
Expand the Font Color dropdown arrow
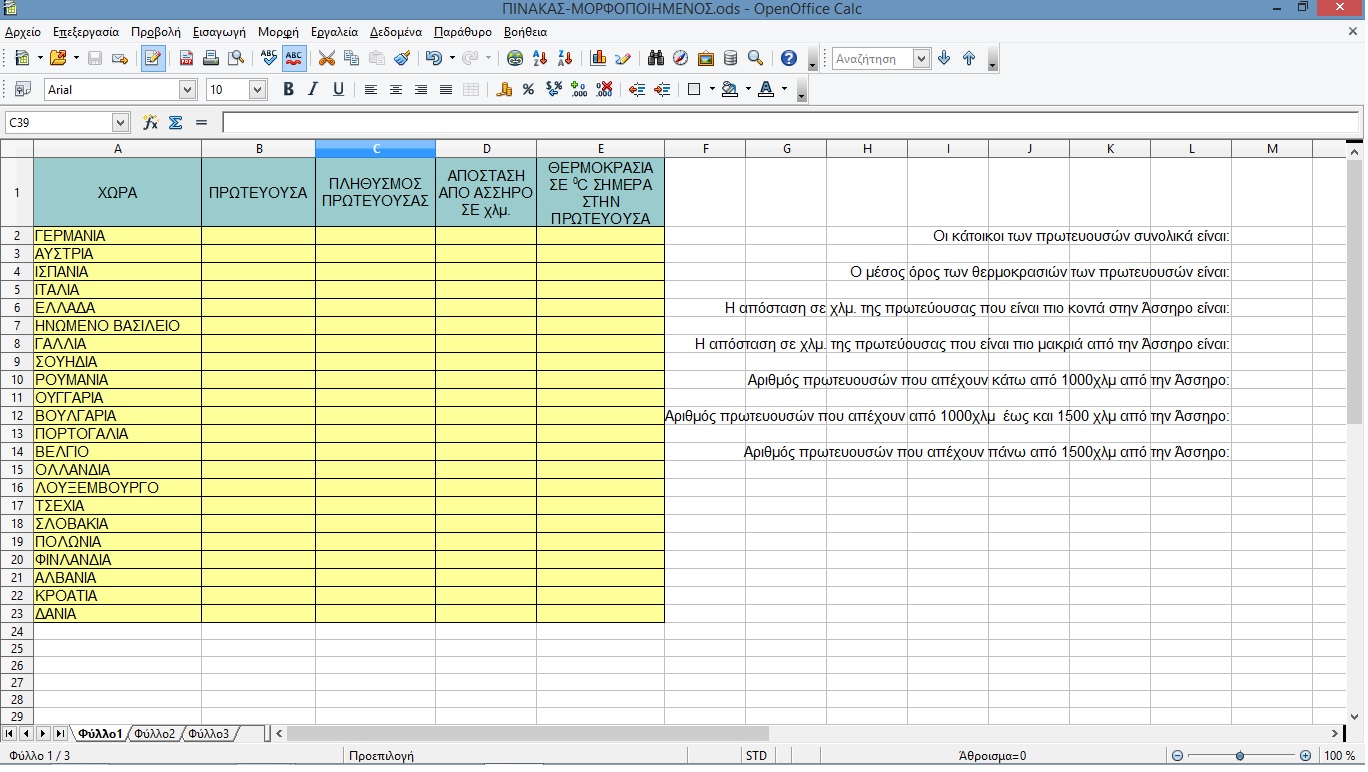(x=784, y=89)
